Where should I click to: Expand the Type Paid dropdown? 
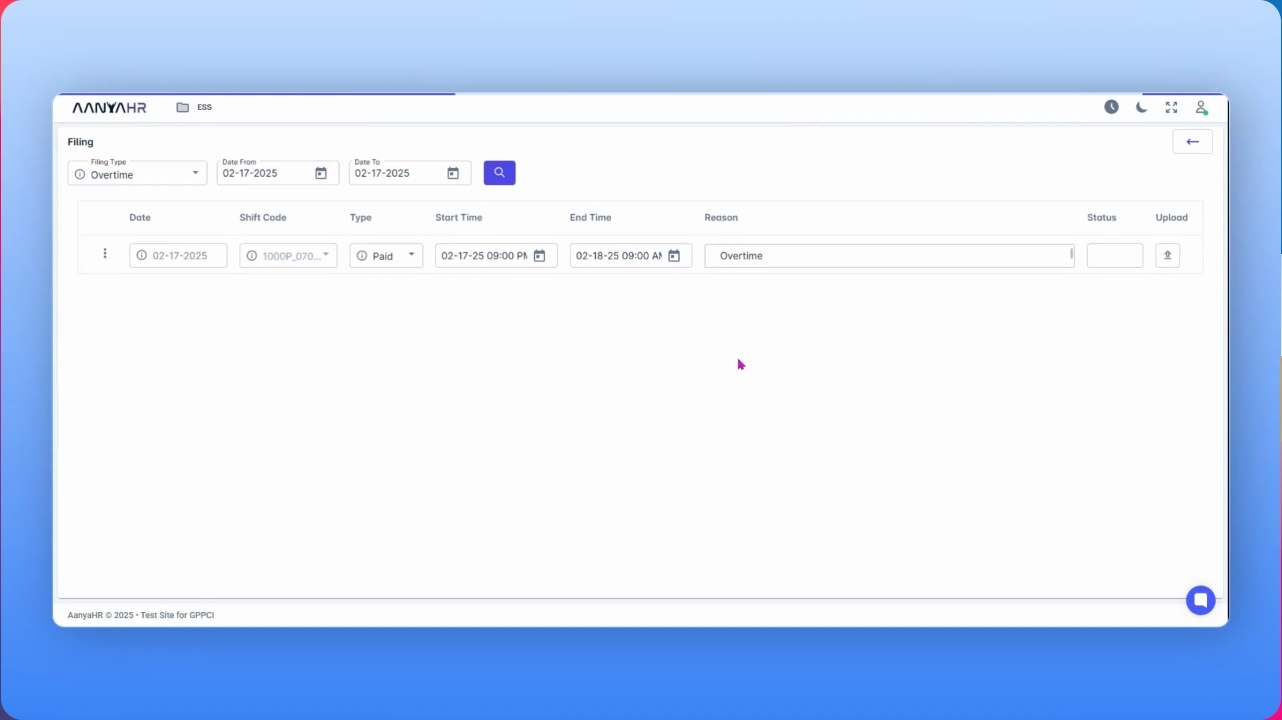[x=411, y=255]
